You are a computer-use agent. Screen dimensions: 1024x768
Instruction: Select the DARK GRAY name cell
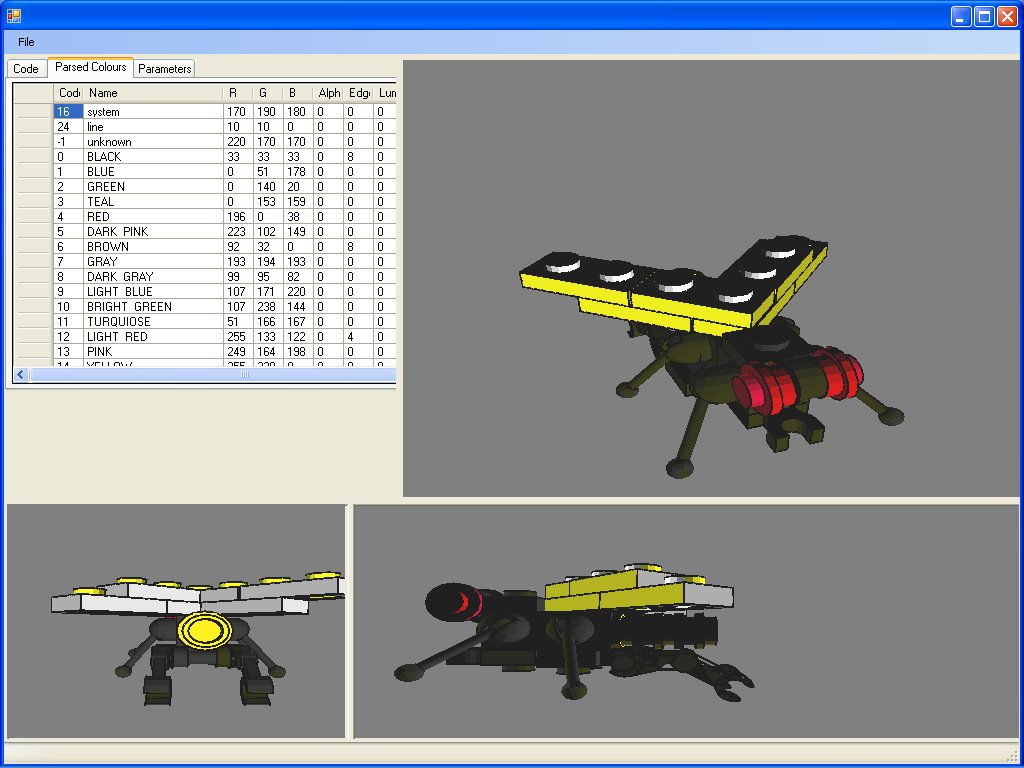[153, 277]
